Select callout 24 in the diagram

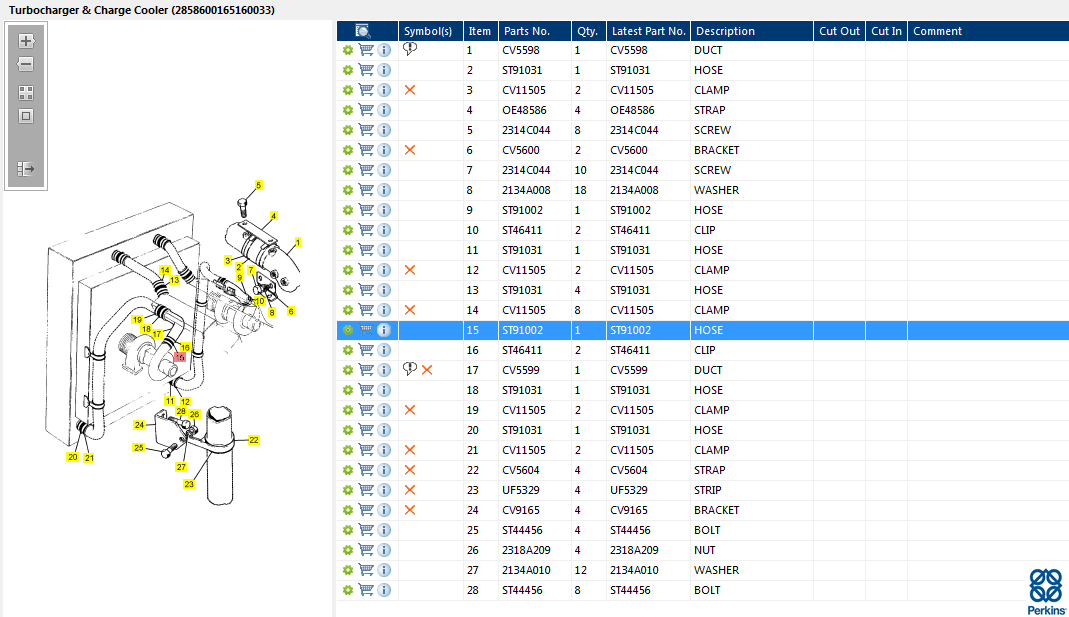139,425
